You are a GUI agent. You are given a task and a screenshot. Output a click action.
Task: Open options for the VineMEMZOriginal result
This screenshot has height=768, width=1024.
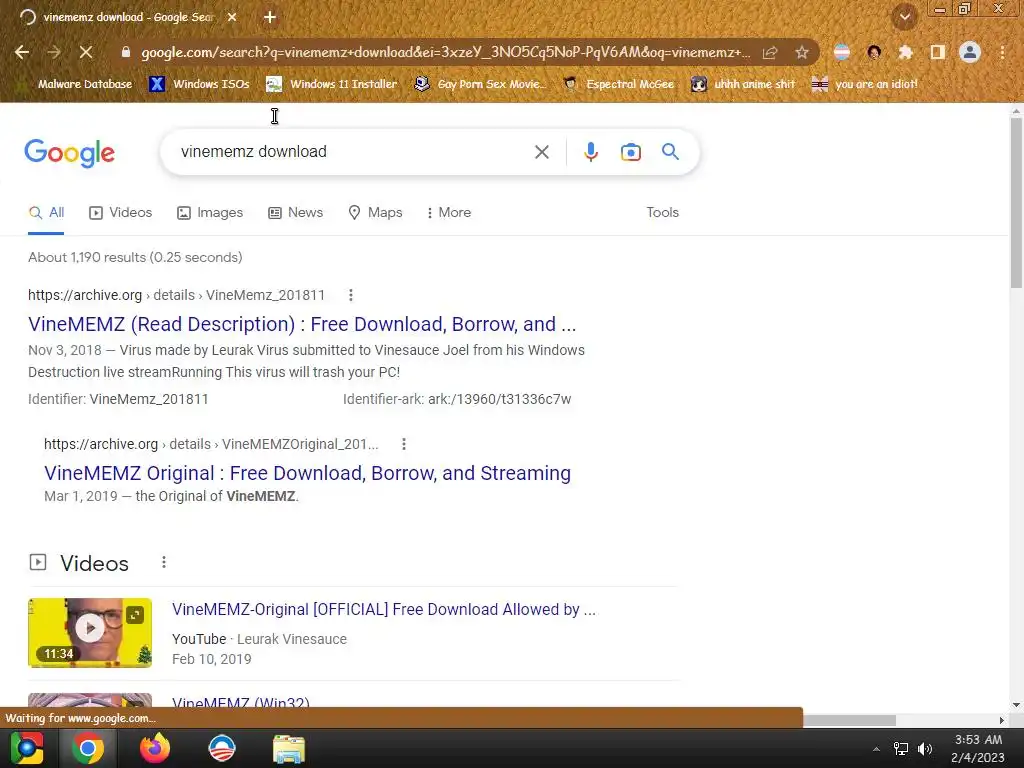click(404, 444)
